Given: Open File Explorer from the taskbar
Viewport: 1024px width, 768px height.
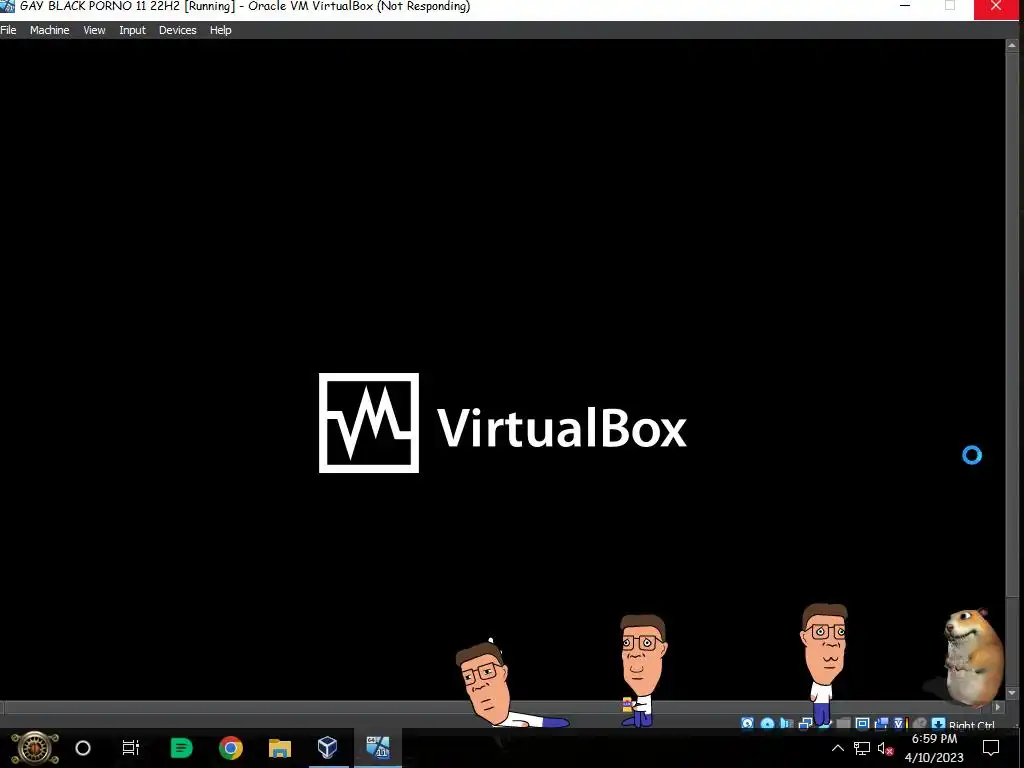Looking at the screenshot, I should (x=280, y=748).
